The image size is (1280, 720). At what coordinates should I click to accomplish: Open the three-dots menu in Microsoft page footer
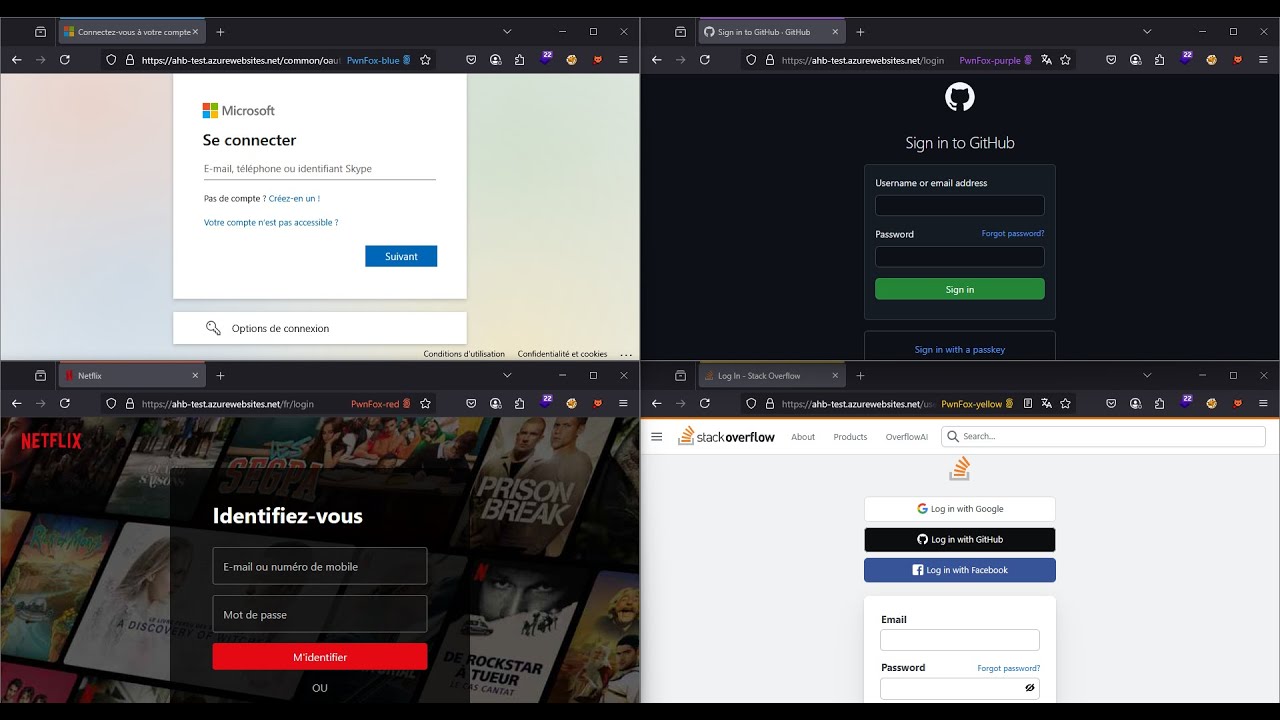pyautogui.click(x=626, y=354)
